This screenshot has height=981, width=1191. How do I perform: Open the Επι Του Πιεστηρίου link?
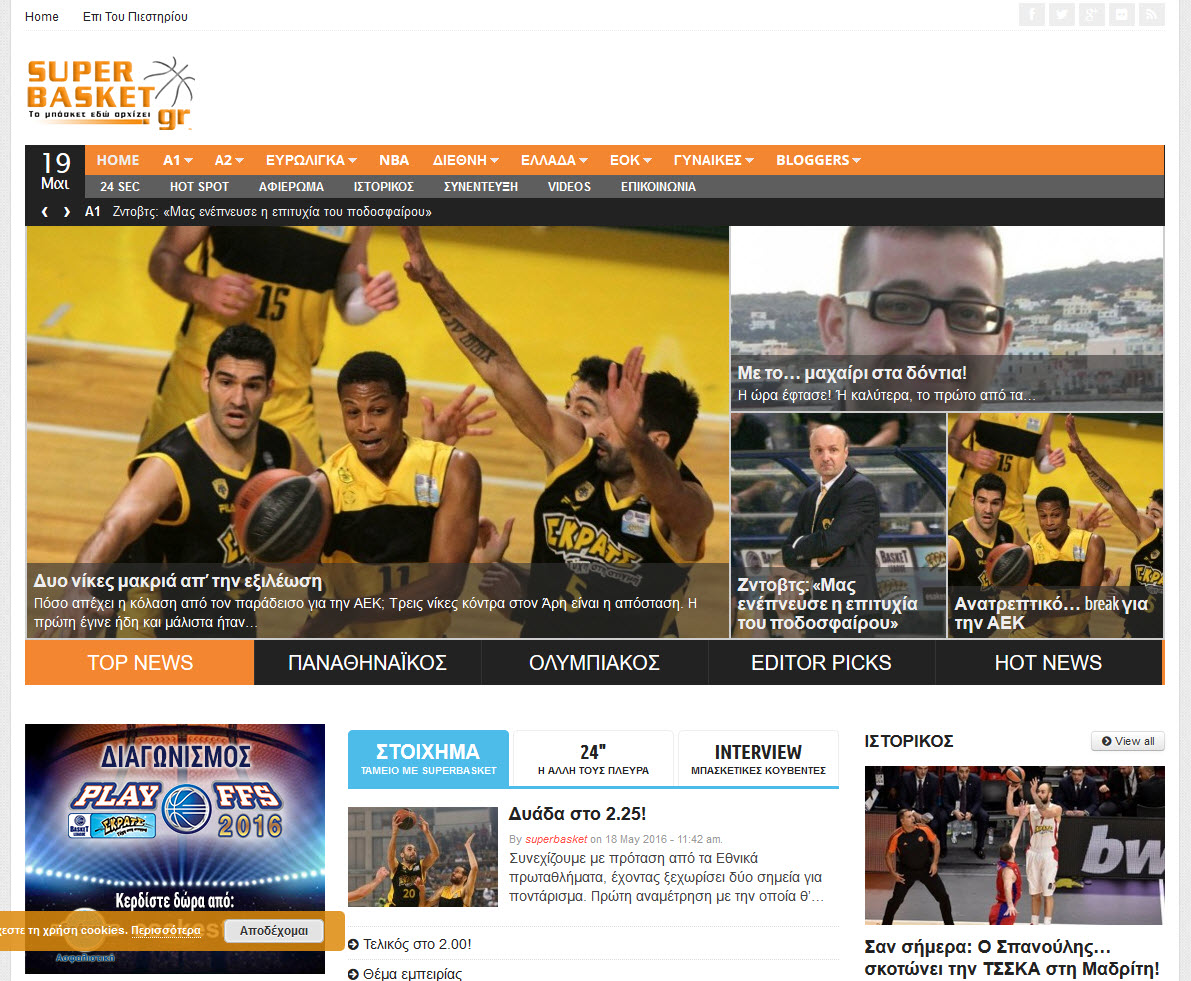point(135,17)
